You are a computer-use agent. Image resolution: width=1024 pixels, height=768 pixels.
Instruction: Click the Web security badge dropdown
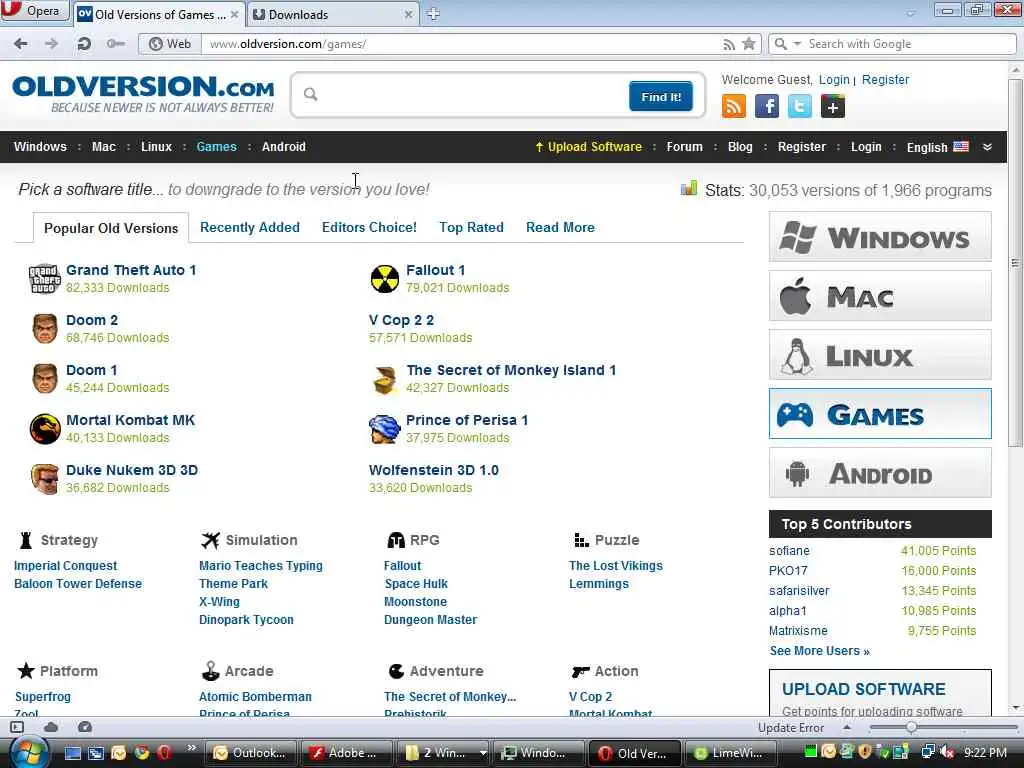(170, 44)
